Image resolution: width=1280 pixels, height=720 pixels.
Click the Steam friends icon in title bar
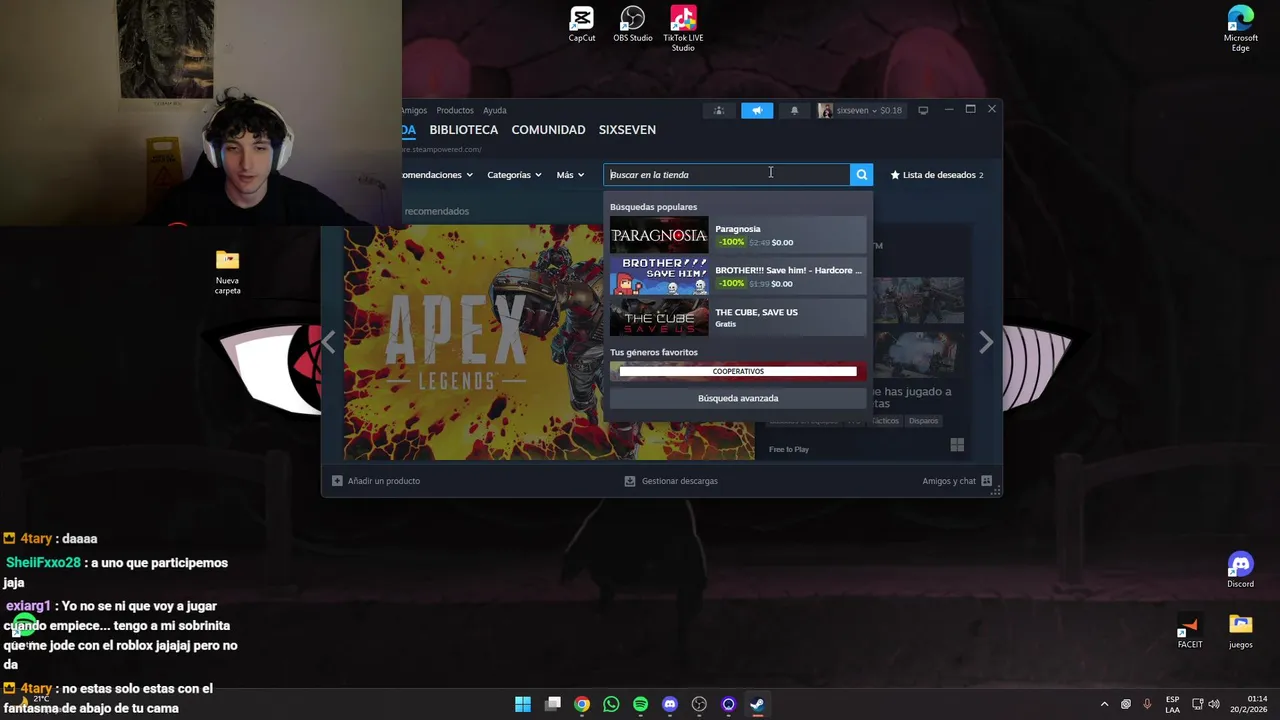click(x=718, y=110)
